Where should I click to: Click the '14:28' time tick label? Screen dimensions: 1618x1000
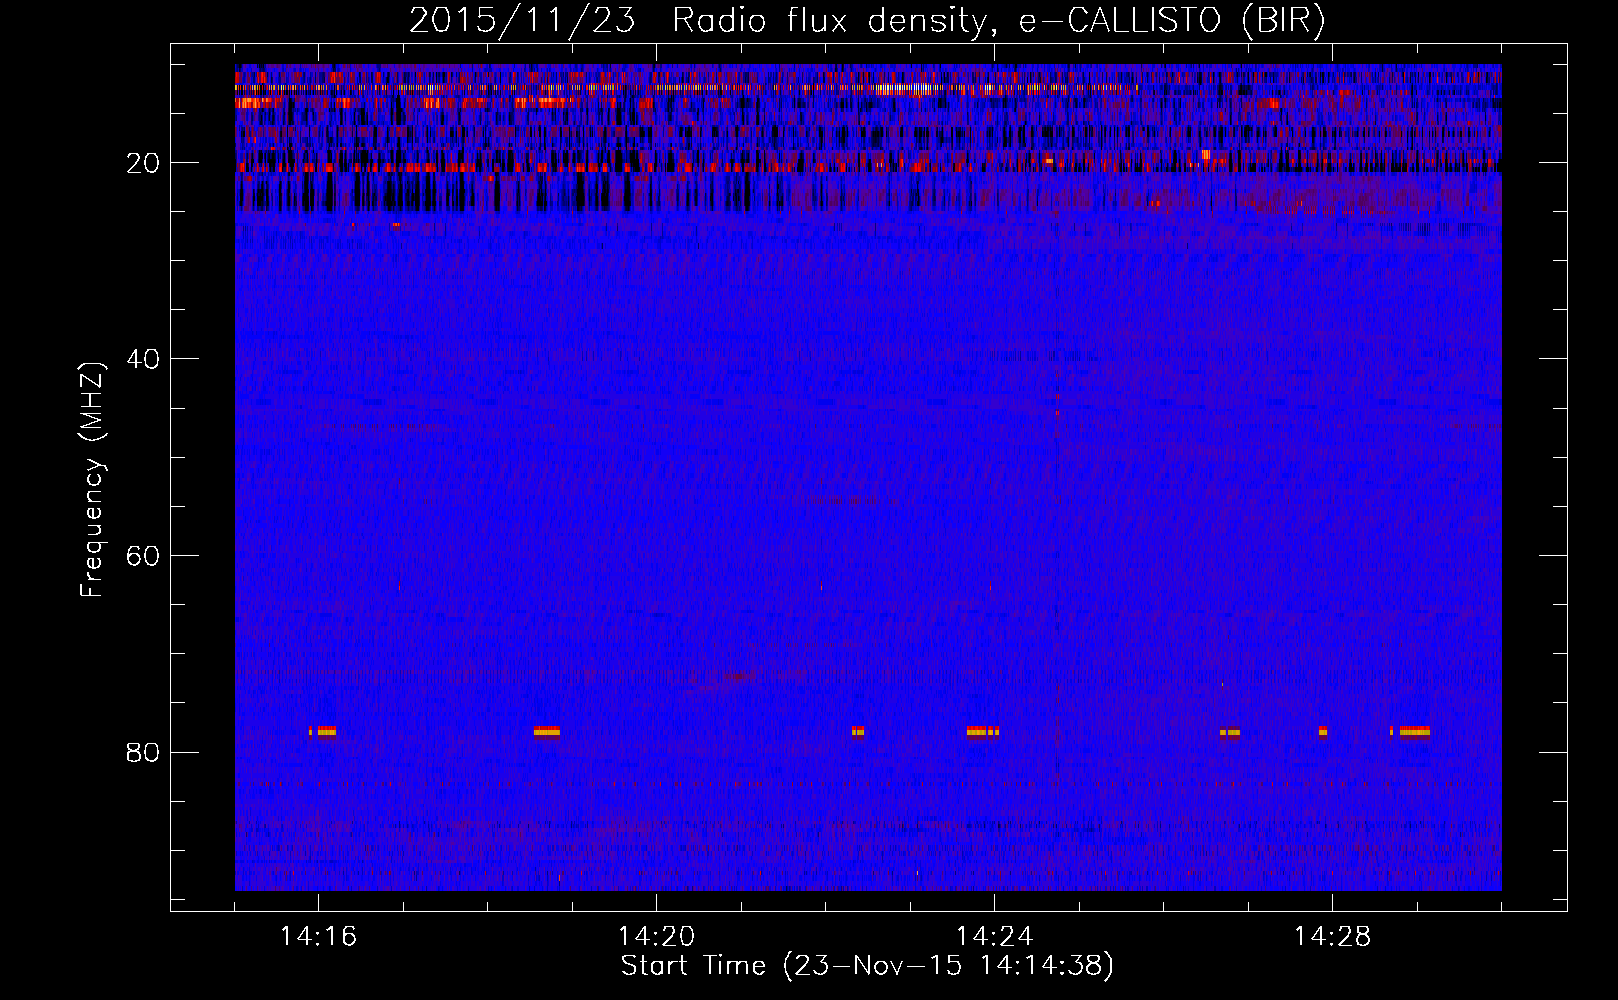point(1332,937)
